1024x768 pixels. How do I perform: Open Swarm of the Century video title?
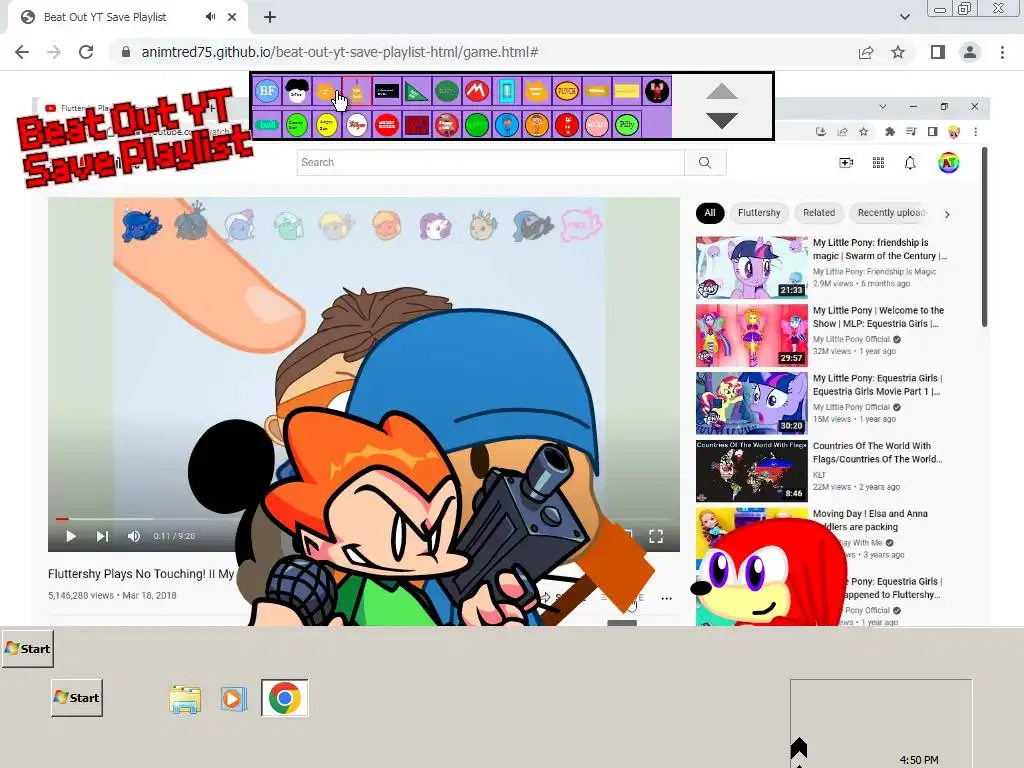(x=879, y=249)
